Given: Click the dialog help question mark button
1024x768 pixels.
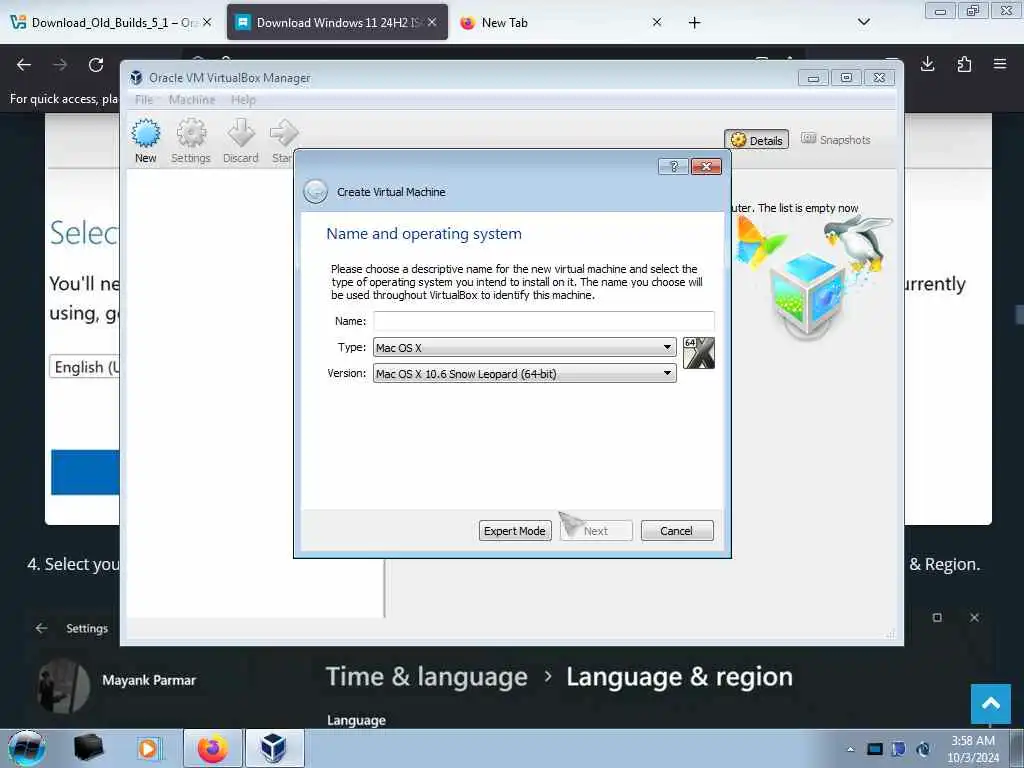Looking at the screenshot, I should 673,167.
